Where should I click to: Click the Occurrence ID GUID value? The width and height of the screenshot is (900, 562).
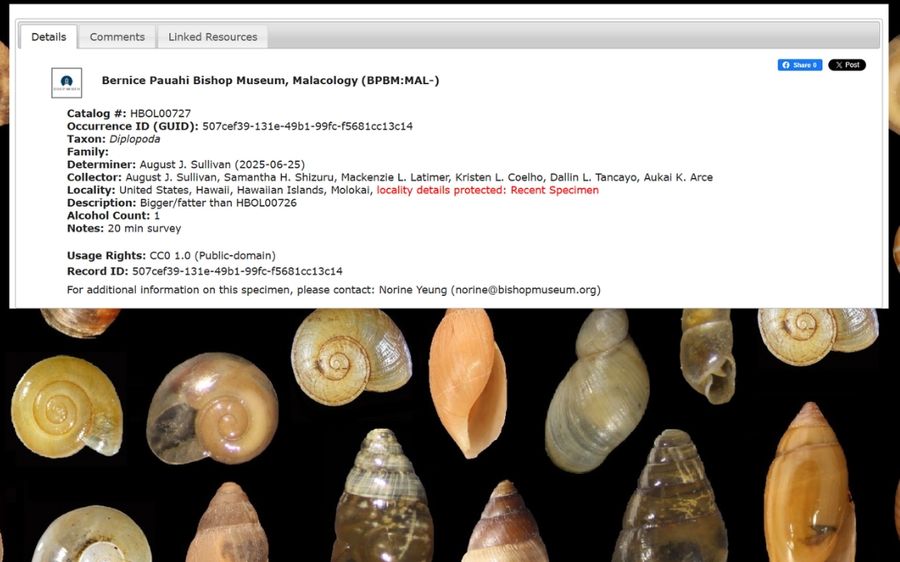tap(307, 126)
